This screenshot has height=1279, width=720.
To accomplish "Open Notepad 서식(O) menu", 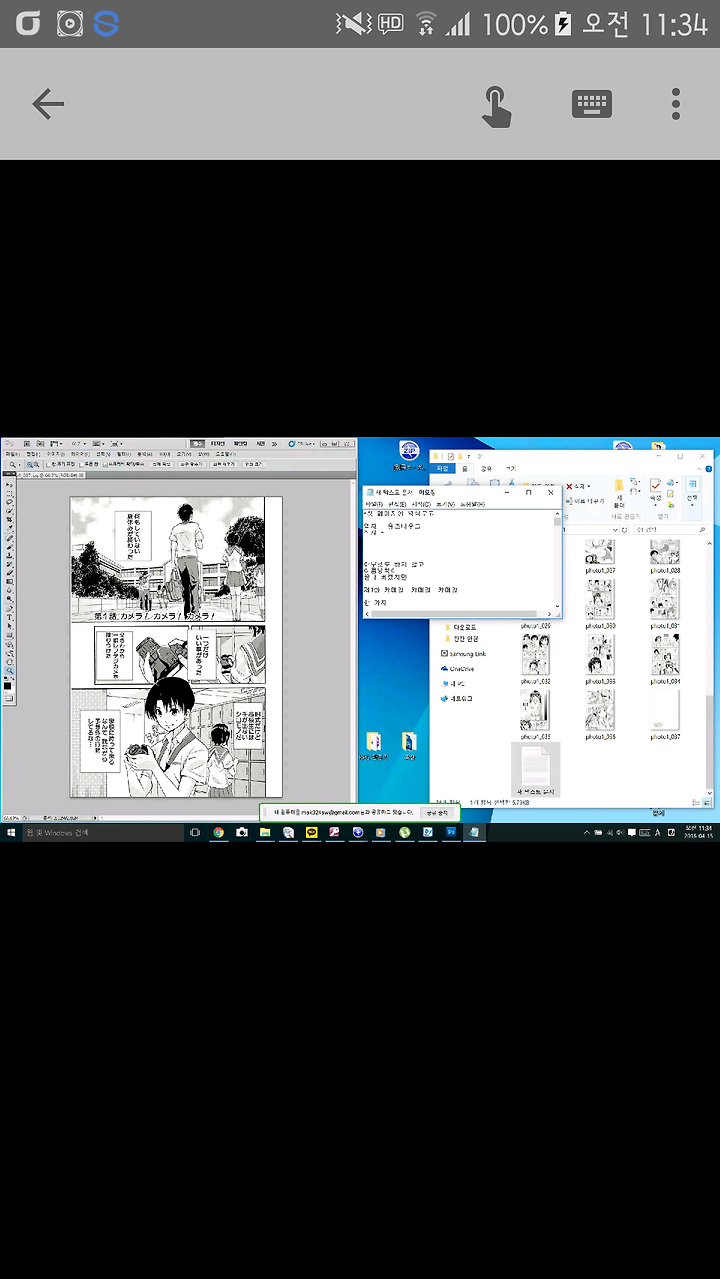I will [421, 503].
